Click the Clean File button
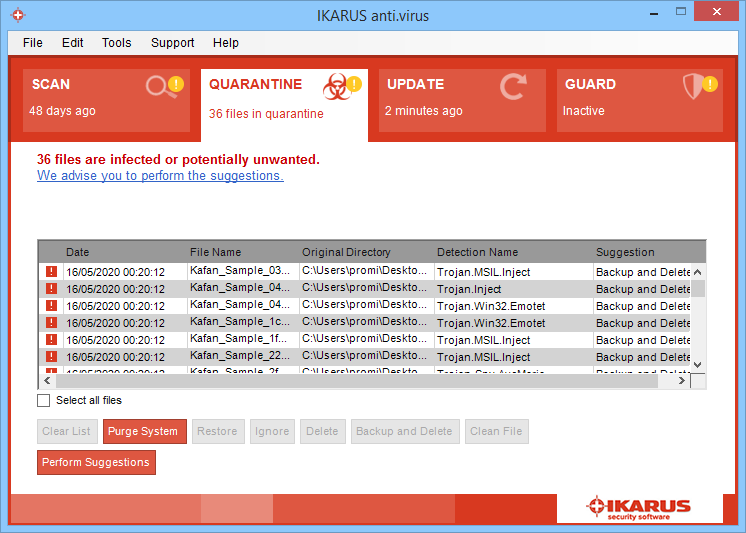746x533 pixels. click(497, 431)
